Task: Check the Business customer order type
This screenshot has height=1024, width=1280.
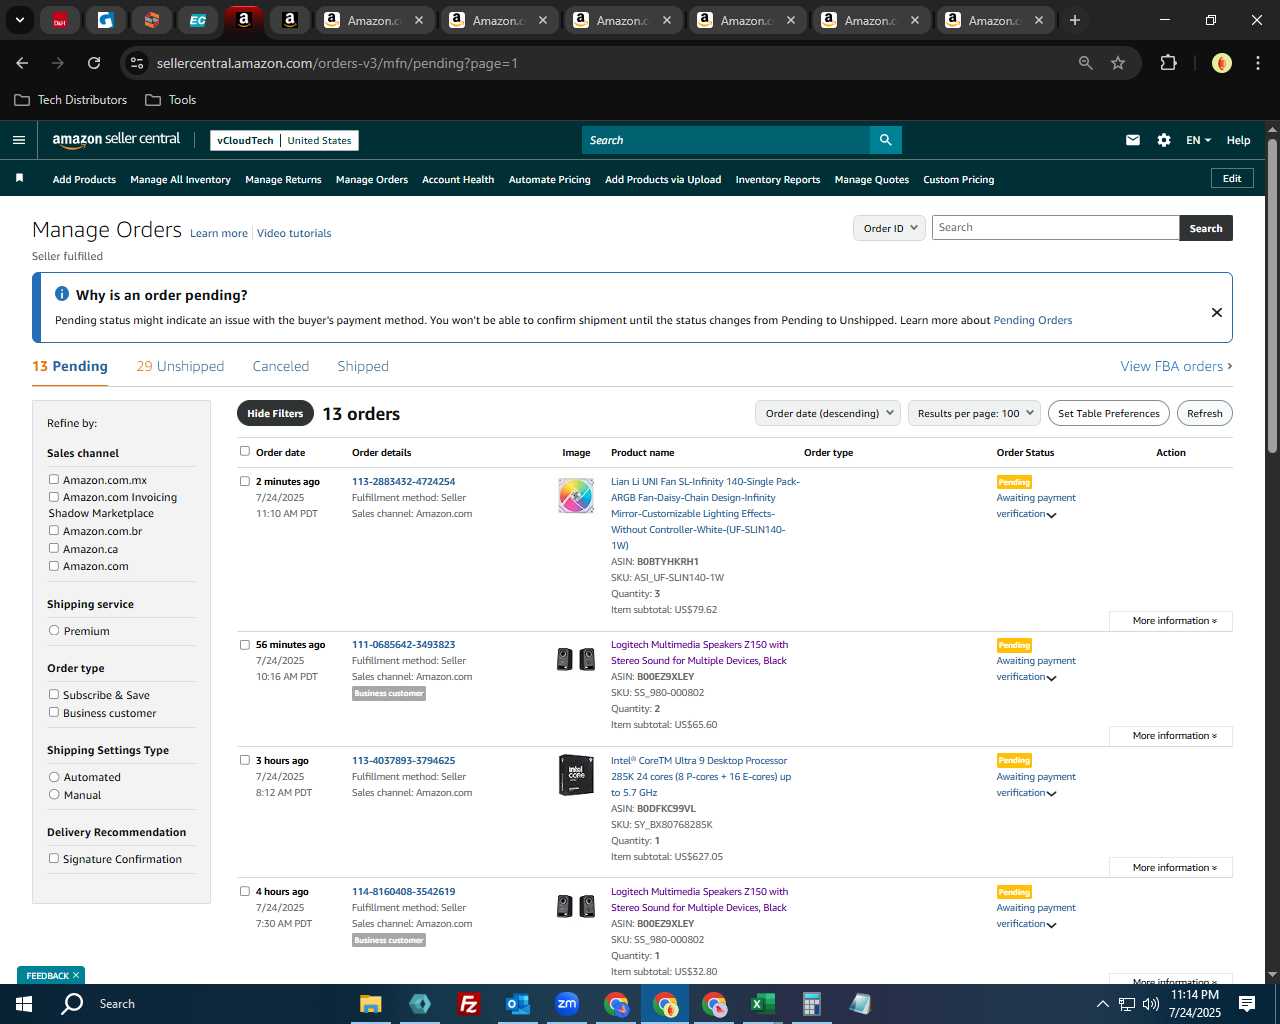Action: click(54, 712)
